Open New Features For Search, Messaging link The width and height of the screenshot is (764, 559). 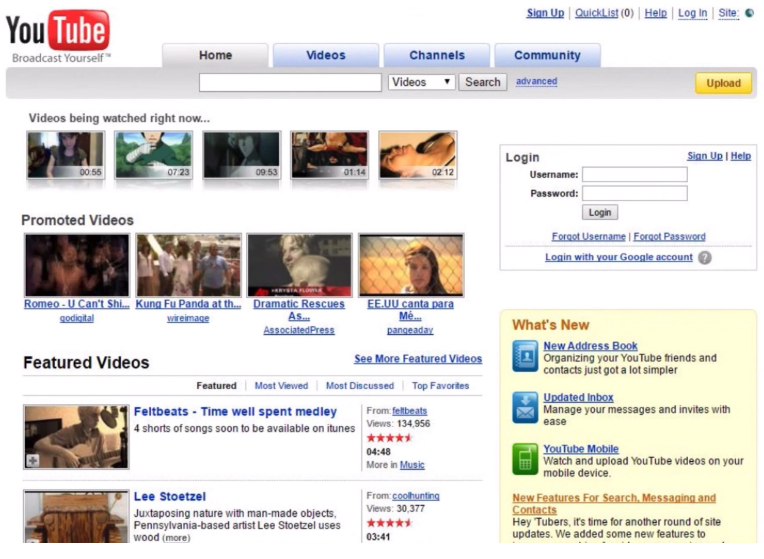[614, 504]
